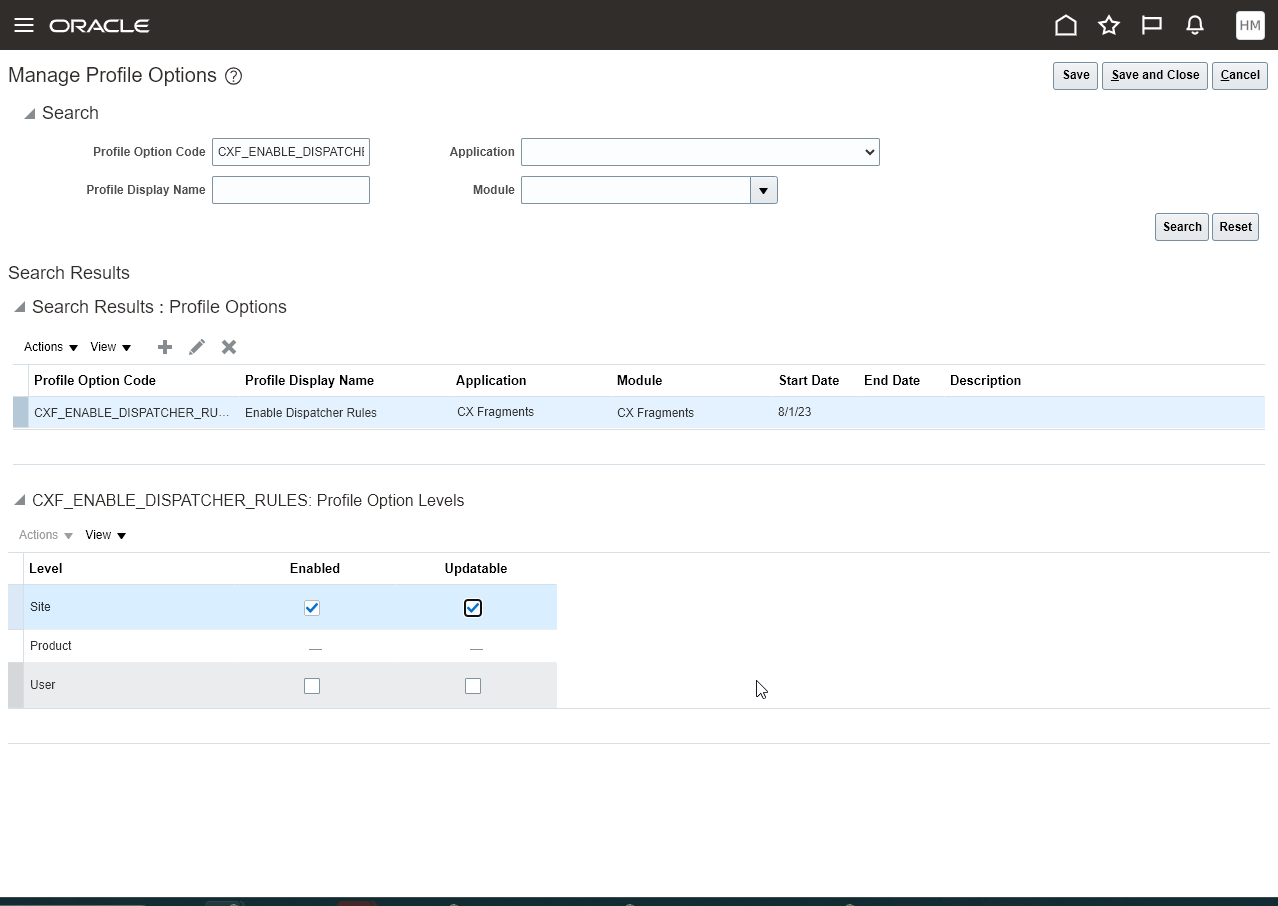This screenshot has width=1278, height=906.
Task: Collapse the Profile Option Levels section
Action: (20, 500)
